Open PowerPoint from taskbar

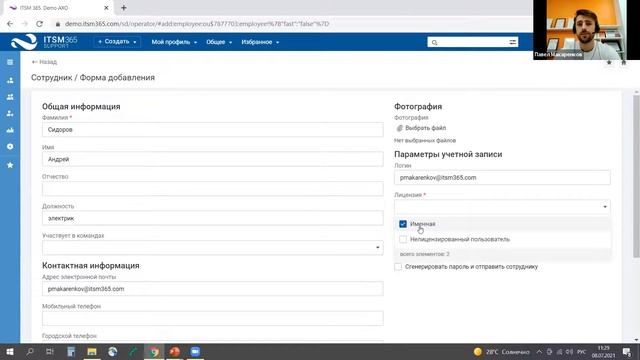[175, 351]
